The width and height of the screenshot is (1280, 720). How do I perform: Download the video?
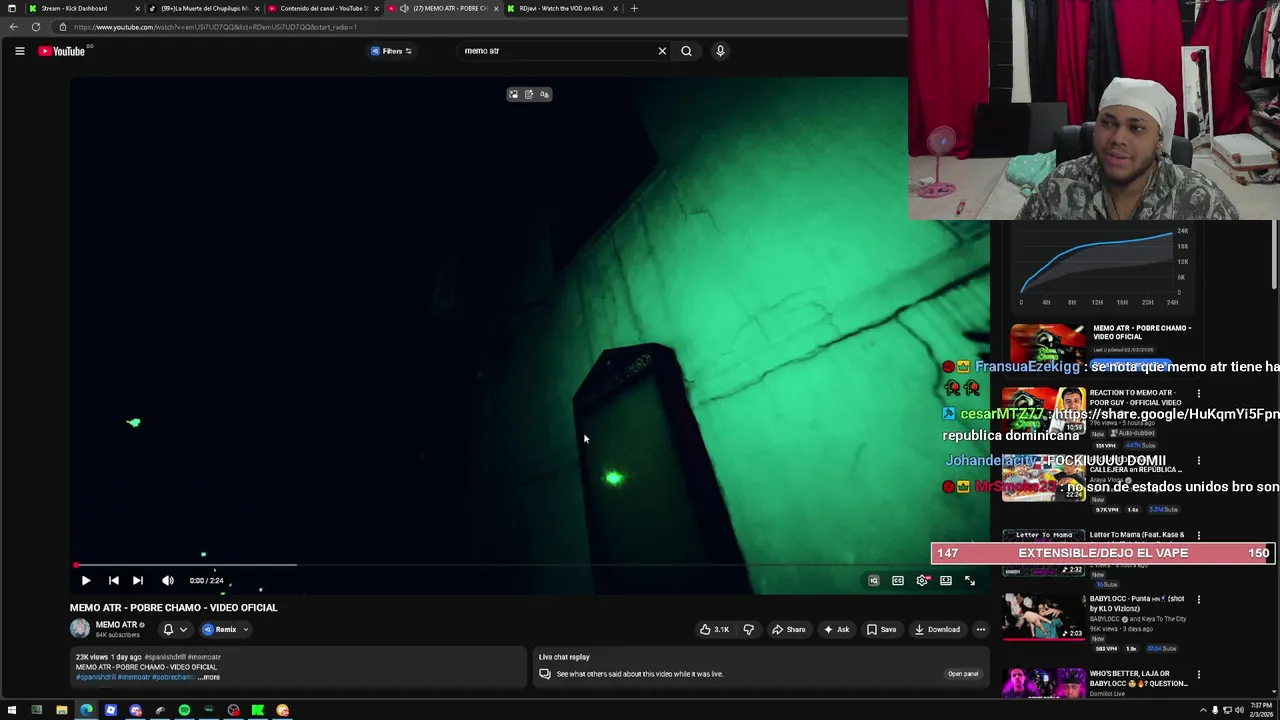(937, 629)
